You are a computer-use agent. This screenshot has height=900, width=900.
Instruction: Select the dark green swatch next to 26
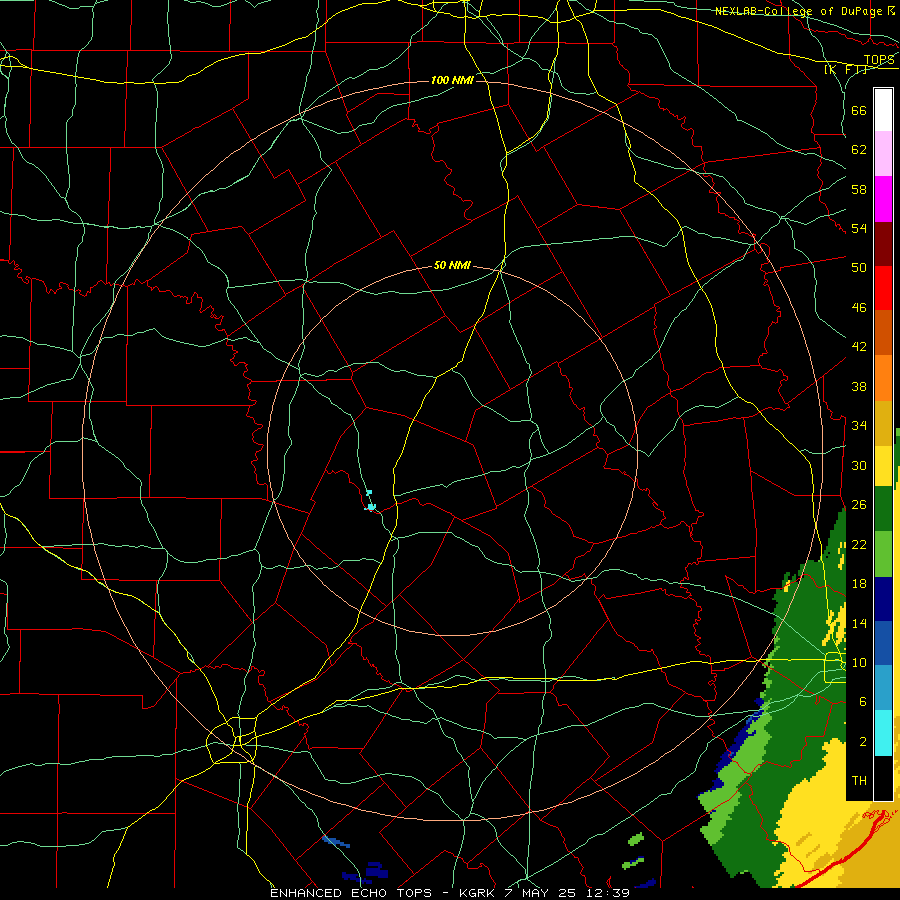pyautogui.click(x=883, y=509)
